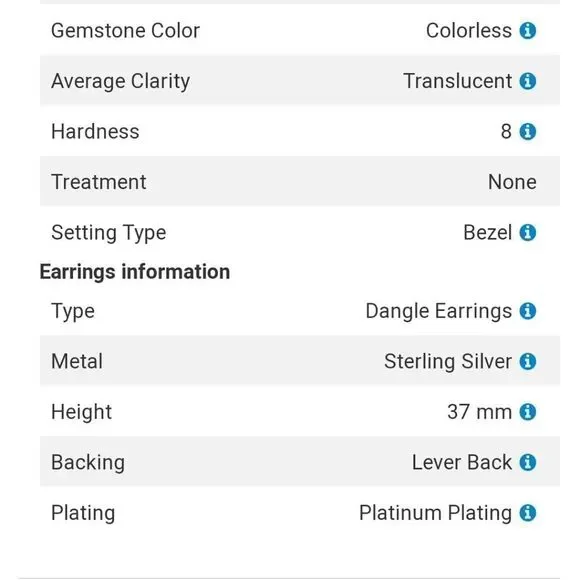Show info for Sterling Silver
Image resolution: width=580 pixels, height=580 pixels.
527,361
